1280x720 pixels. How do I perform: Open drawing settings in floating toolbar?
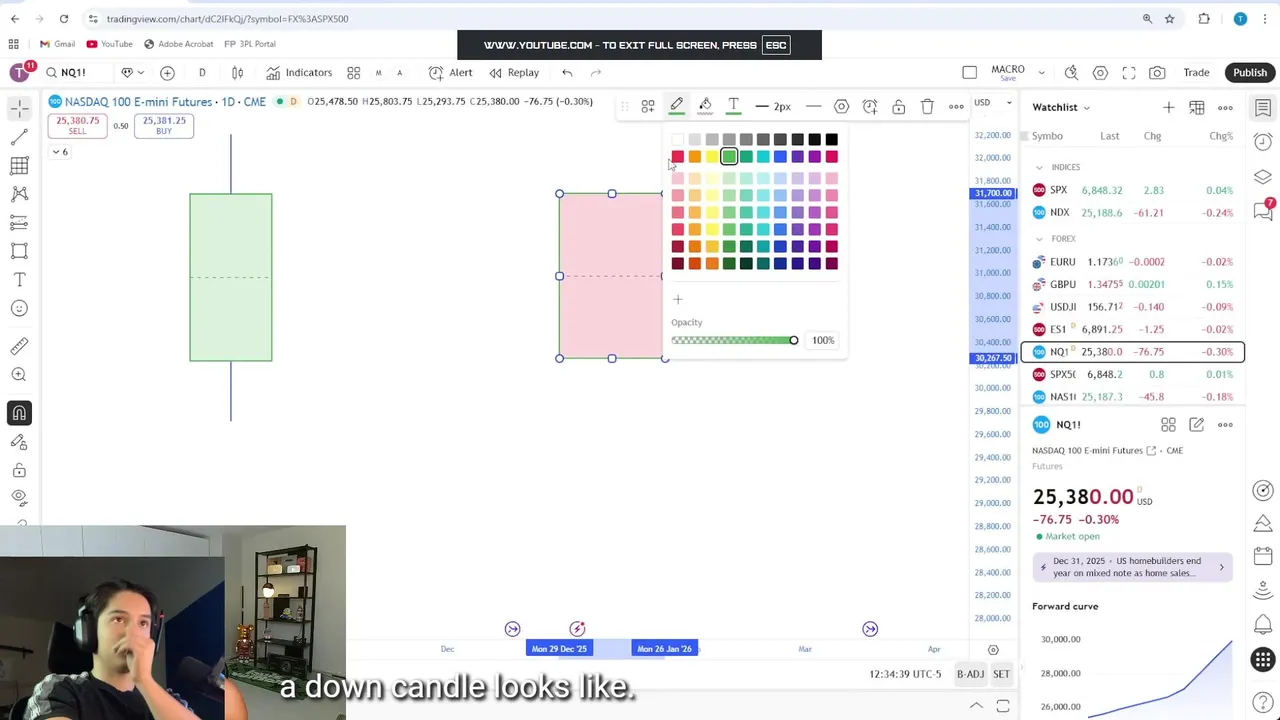click(x=841, y=106)
